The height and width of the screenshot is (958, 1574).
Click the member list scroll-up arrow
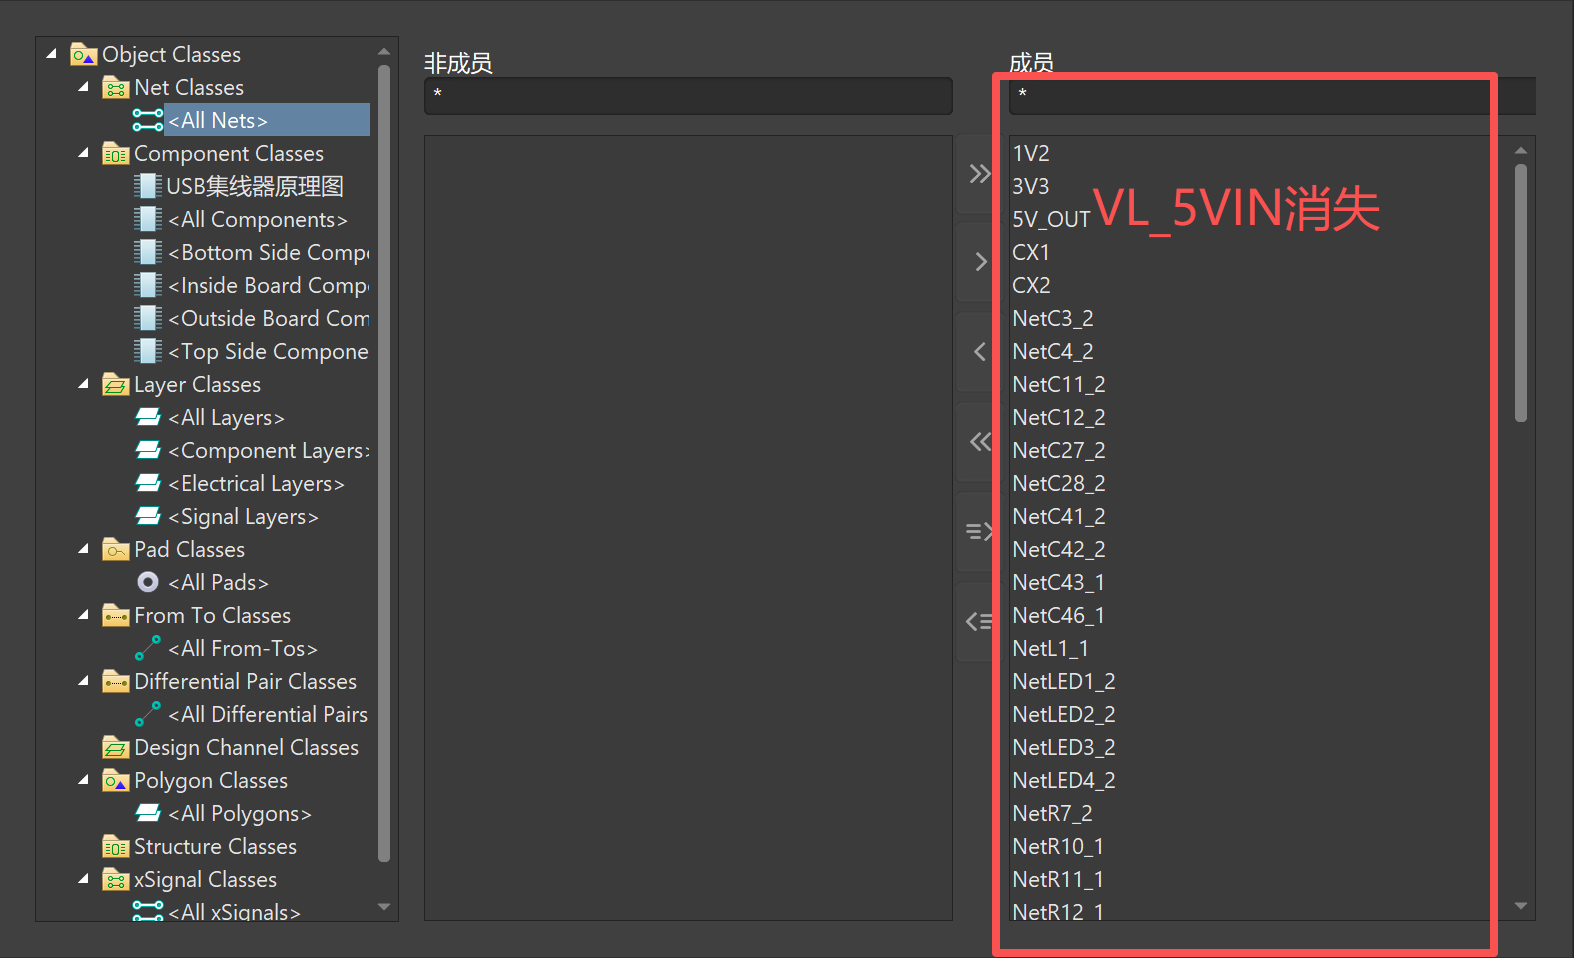tap(1521, 150)
